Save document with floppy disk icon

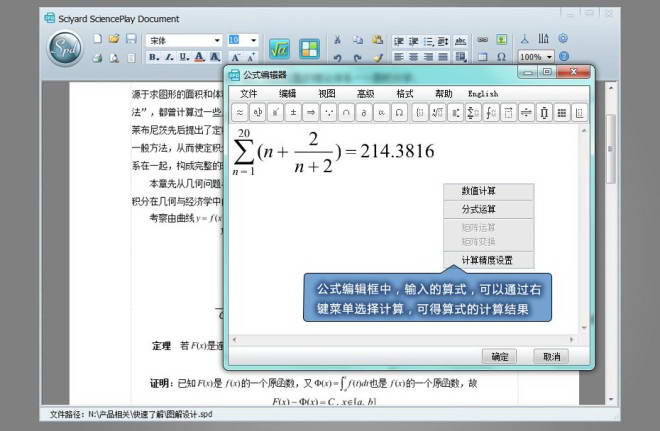coord(131,39)
